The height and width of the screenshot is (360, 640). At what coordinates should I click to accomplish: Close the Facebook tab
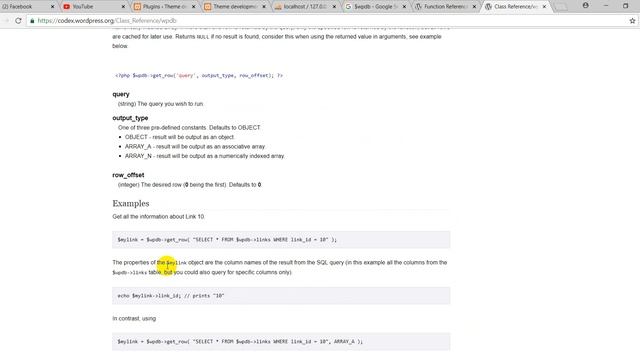52,7
